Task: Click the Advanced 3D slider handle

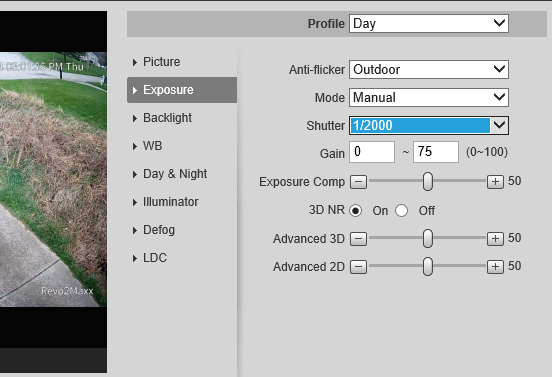Action: (428, 238)
